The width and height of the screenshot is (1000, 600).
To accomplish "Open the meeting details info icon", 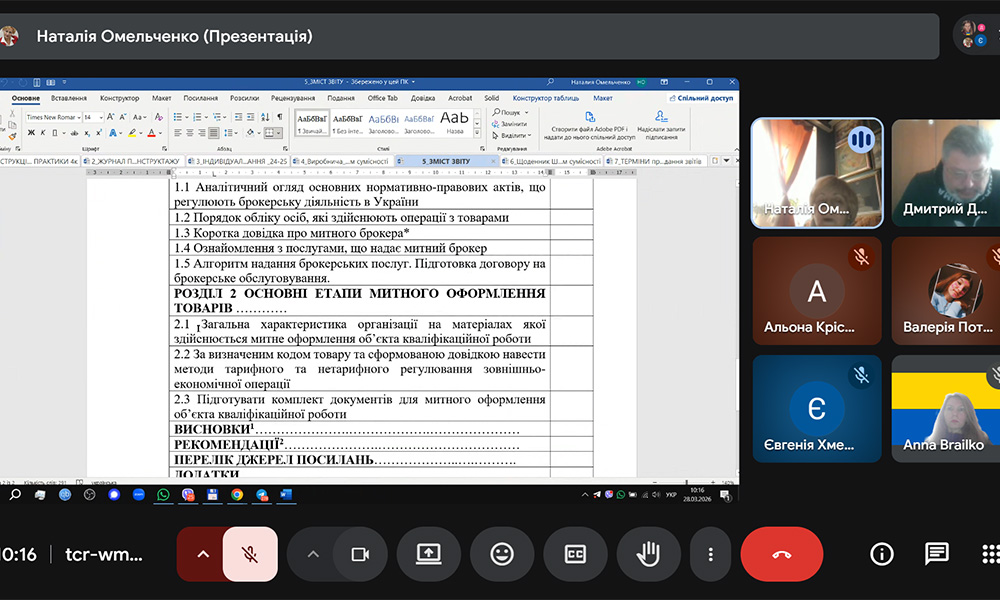I will (x=881, y=554).
